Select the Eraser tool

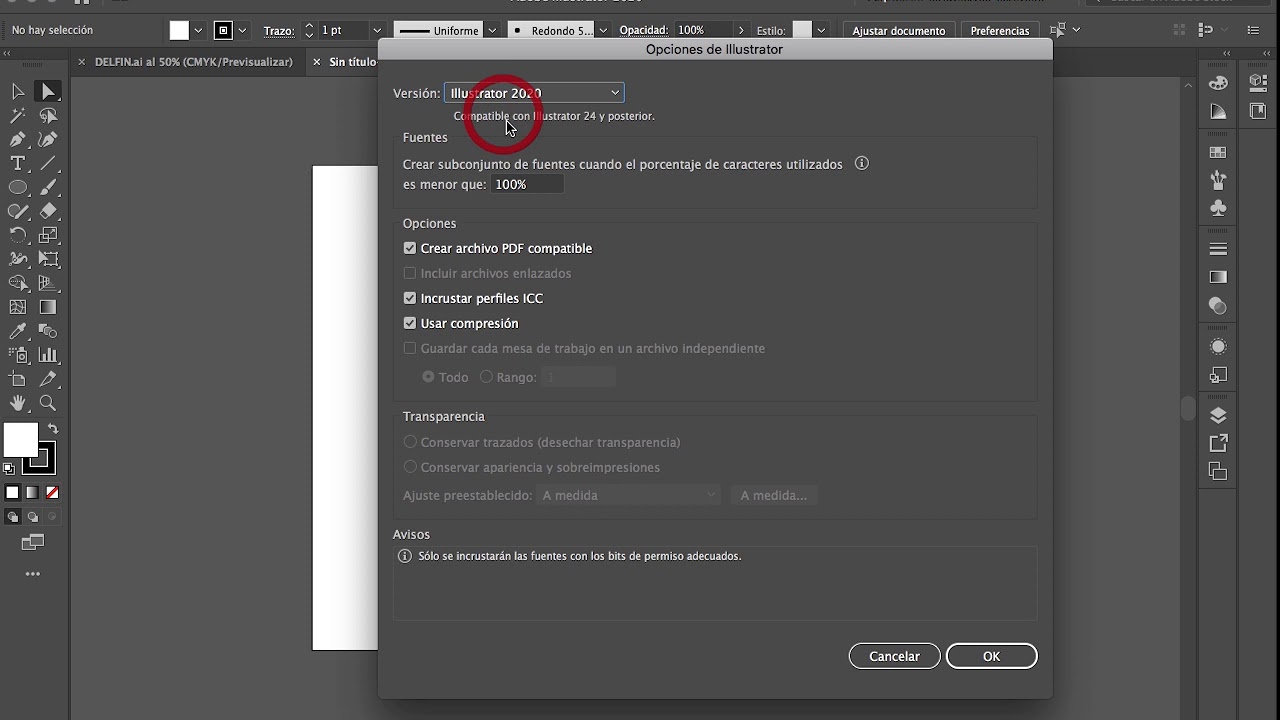pyautogui.click(x=48, y=211)
